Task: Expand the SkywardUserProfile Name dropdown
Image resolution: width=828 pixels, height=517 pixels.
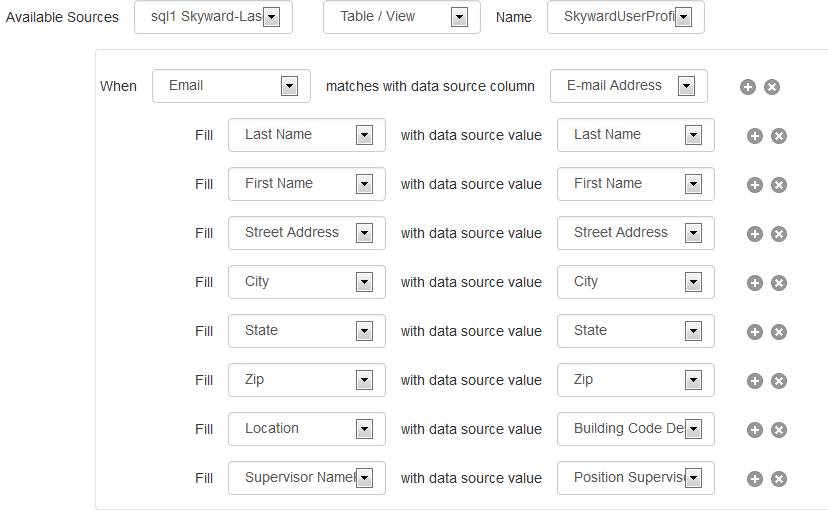Action: click(x=626, y=17)
